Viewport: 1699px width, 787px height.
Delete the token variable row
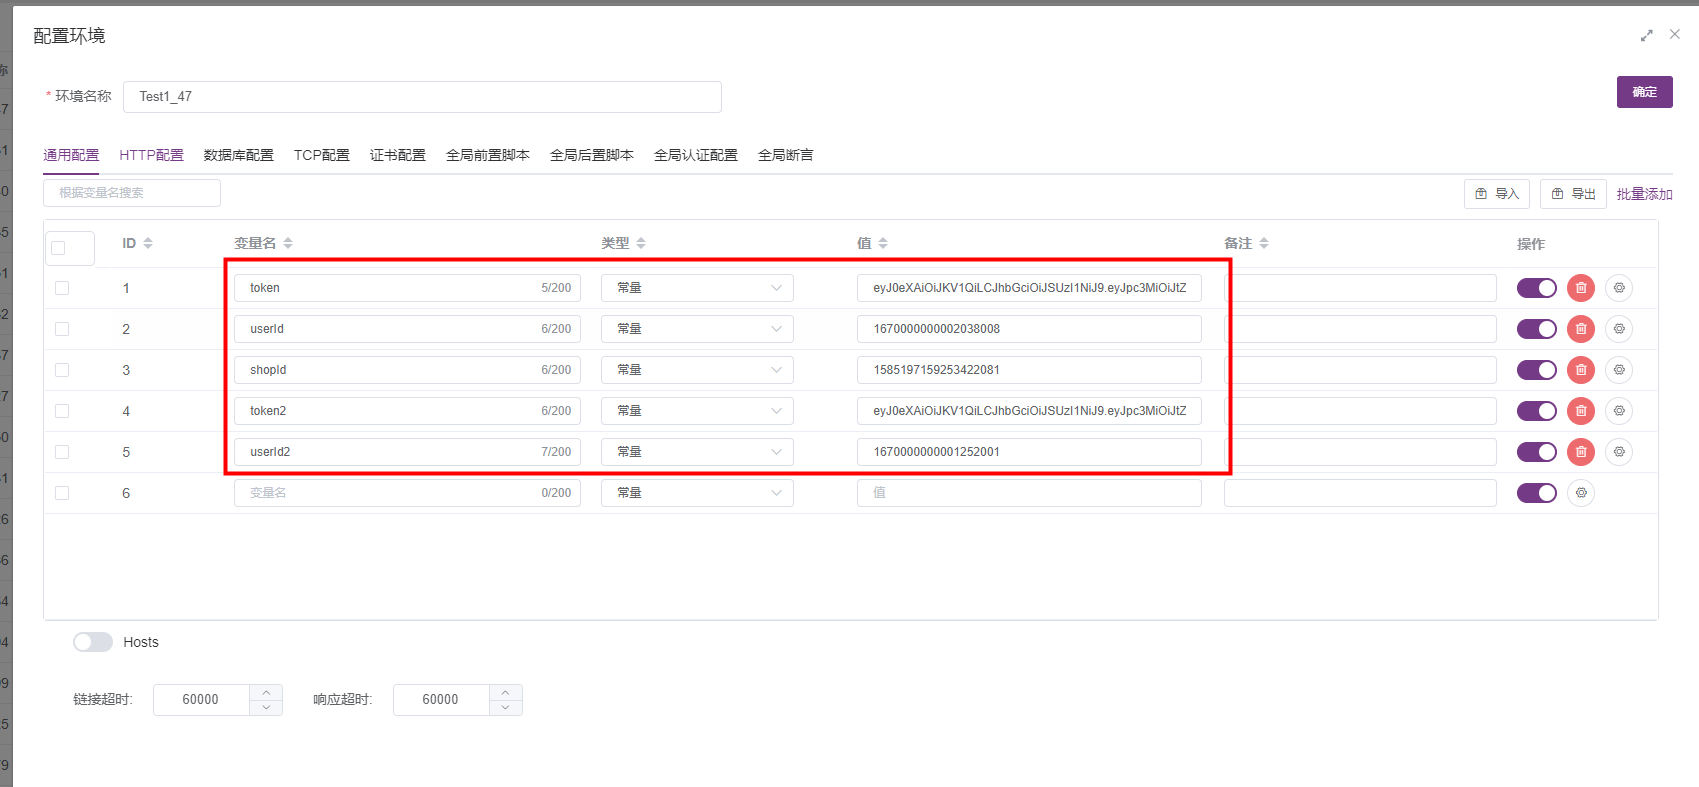point(1580,288)
